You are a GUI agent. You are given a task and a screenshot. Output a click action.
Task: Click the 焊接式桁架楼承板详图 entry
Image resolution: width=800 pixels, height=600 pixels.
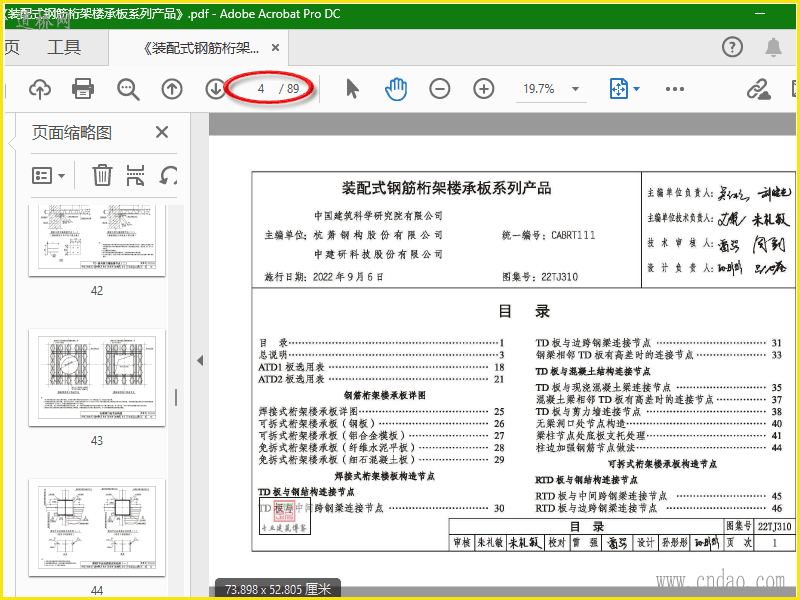pos(381,411)
